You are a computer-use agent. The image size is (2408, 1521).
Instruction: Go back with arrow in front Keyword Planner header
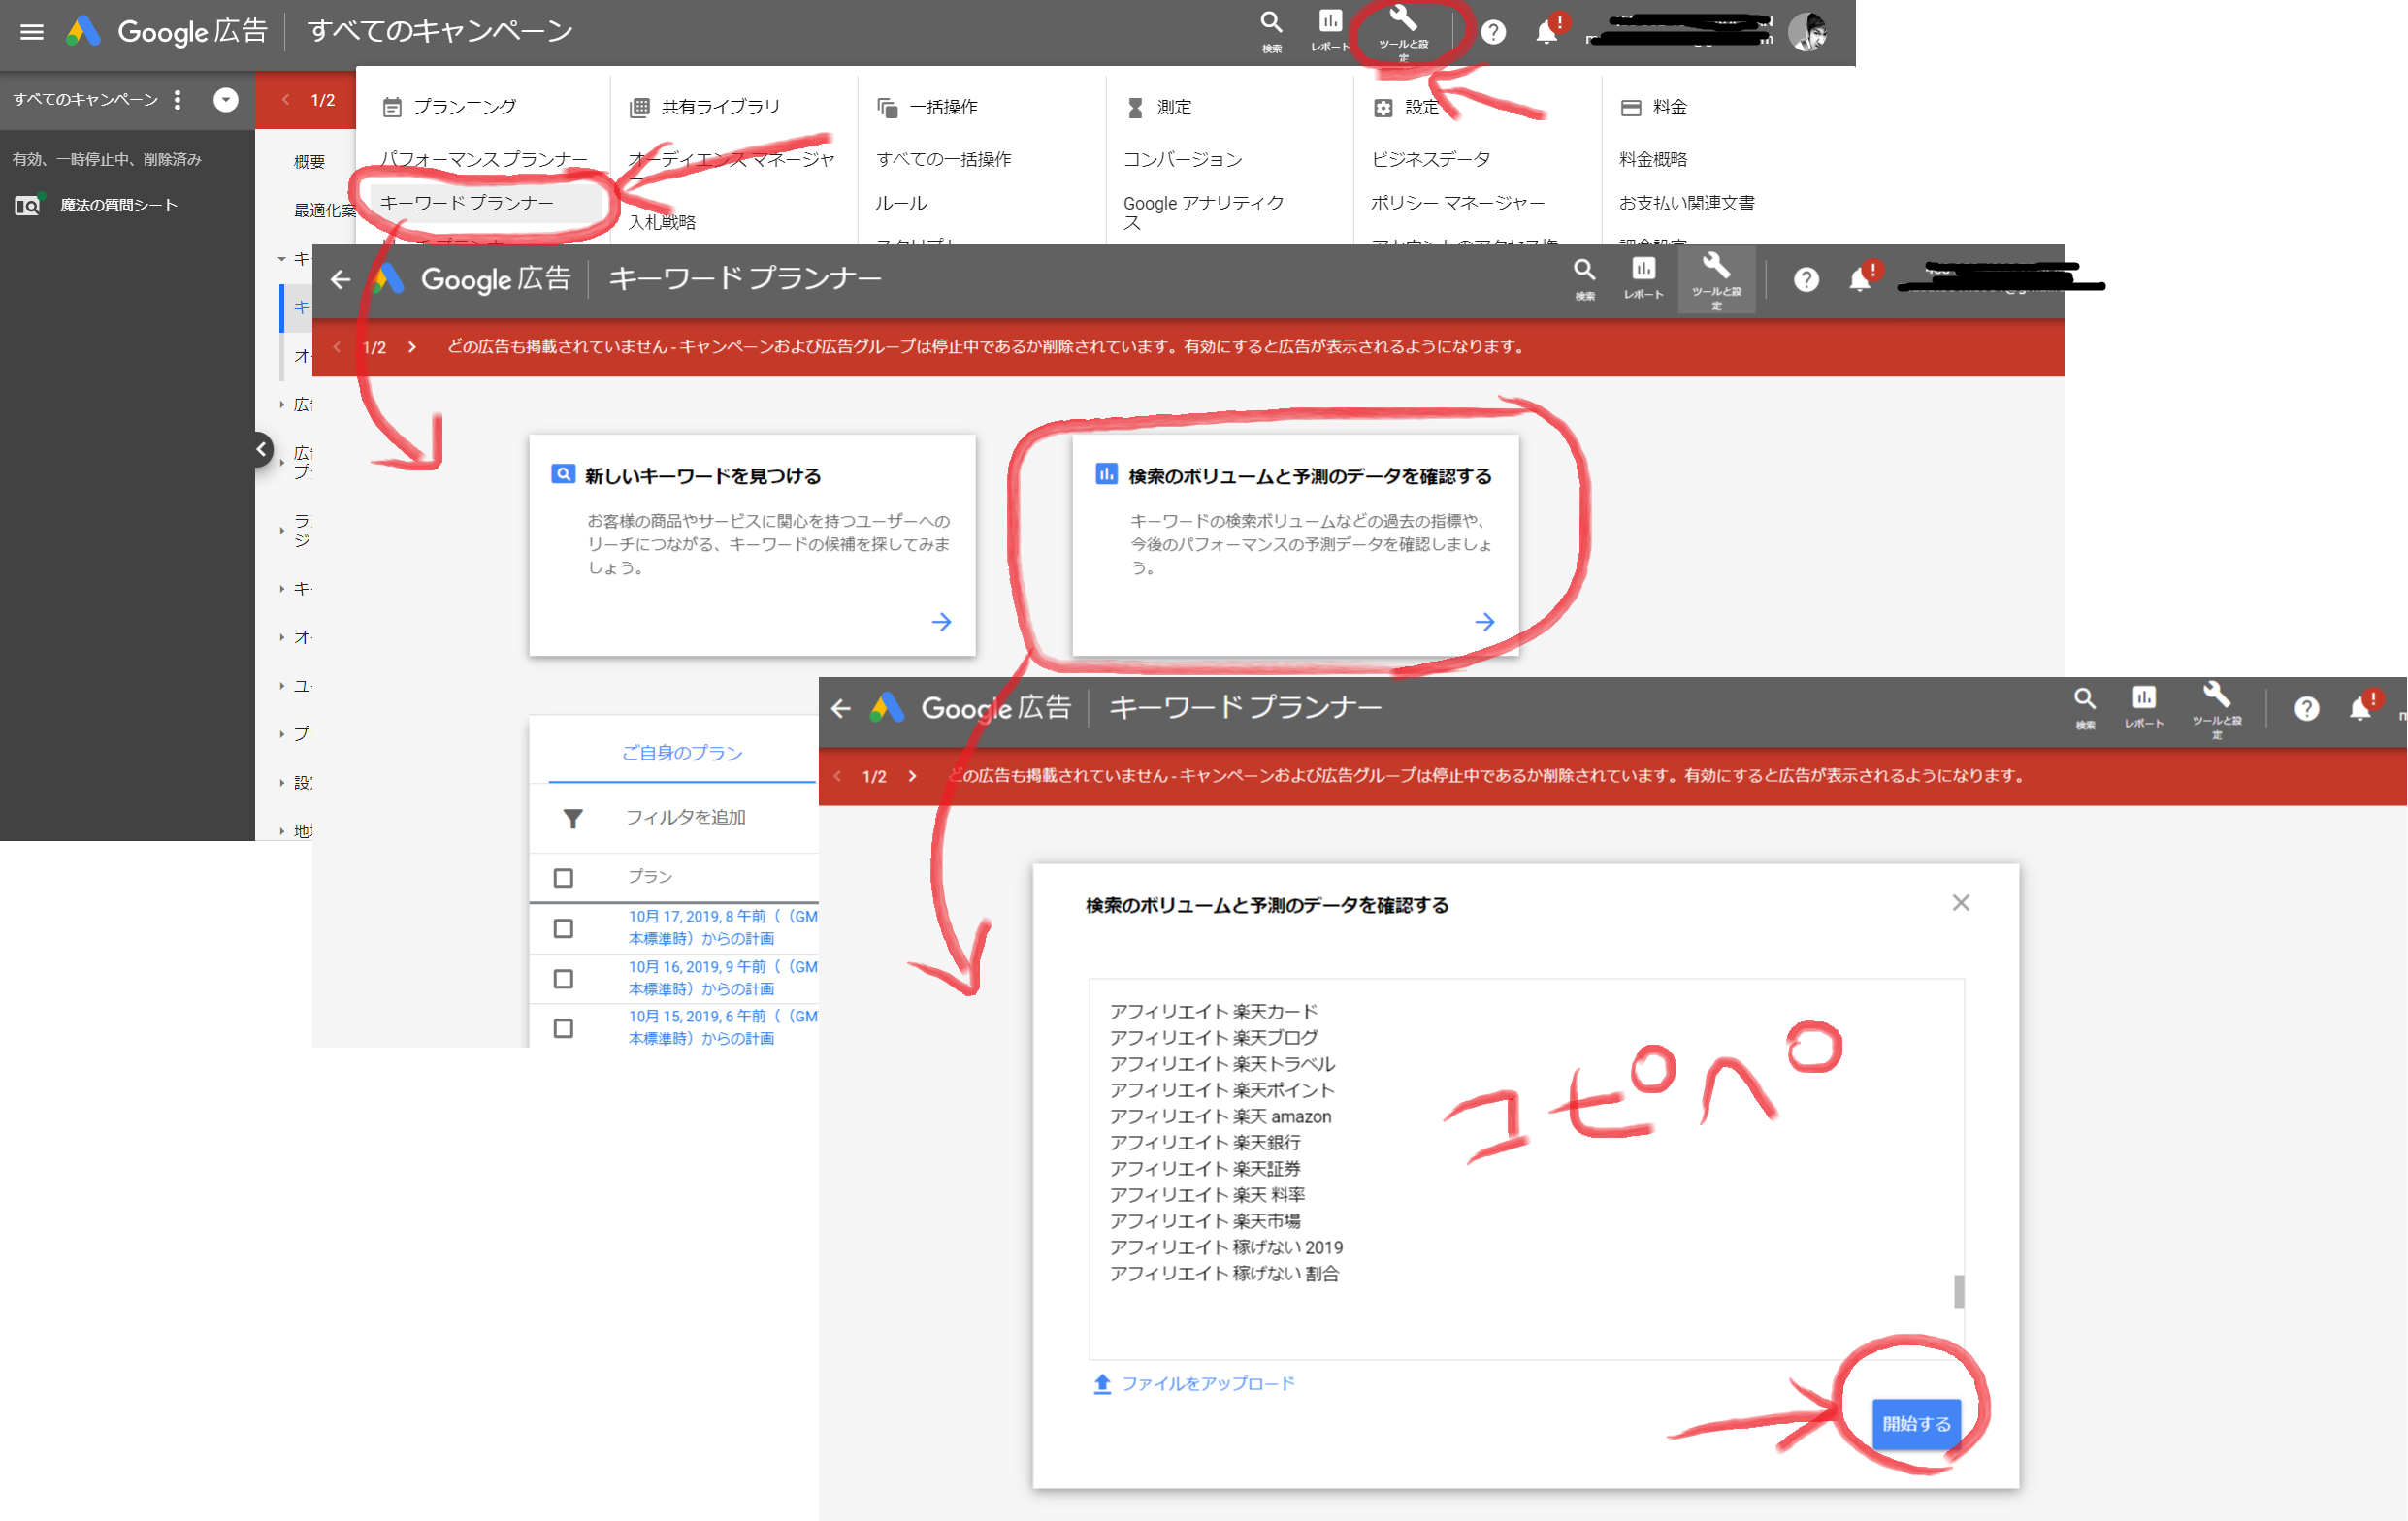841,709
